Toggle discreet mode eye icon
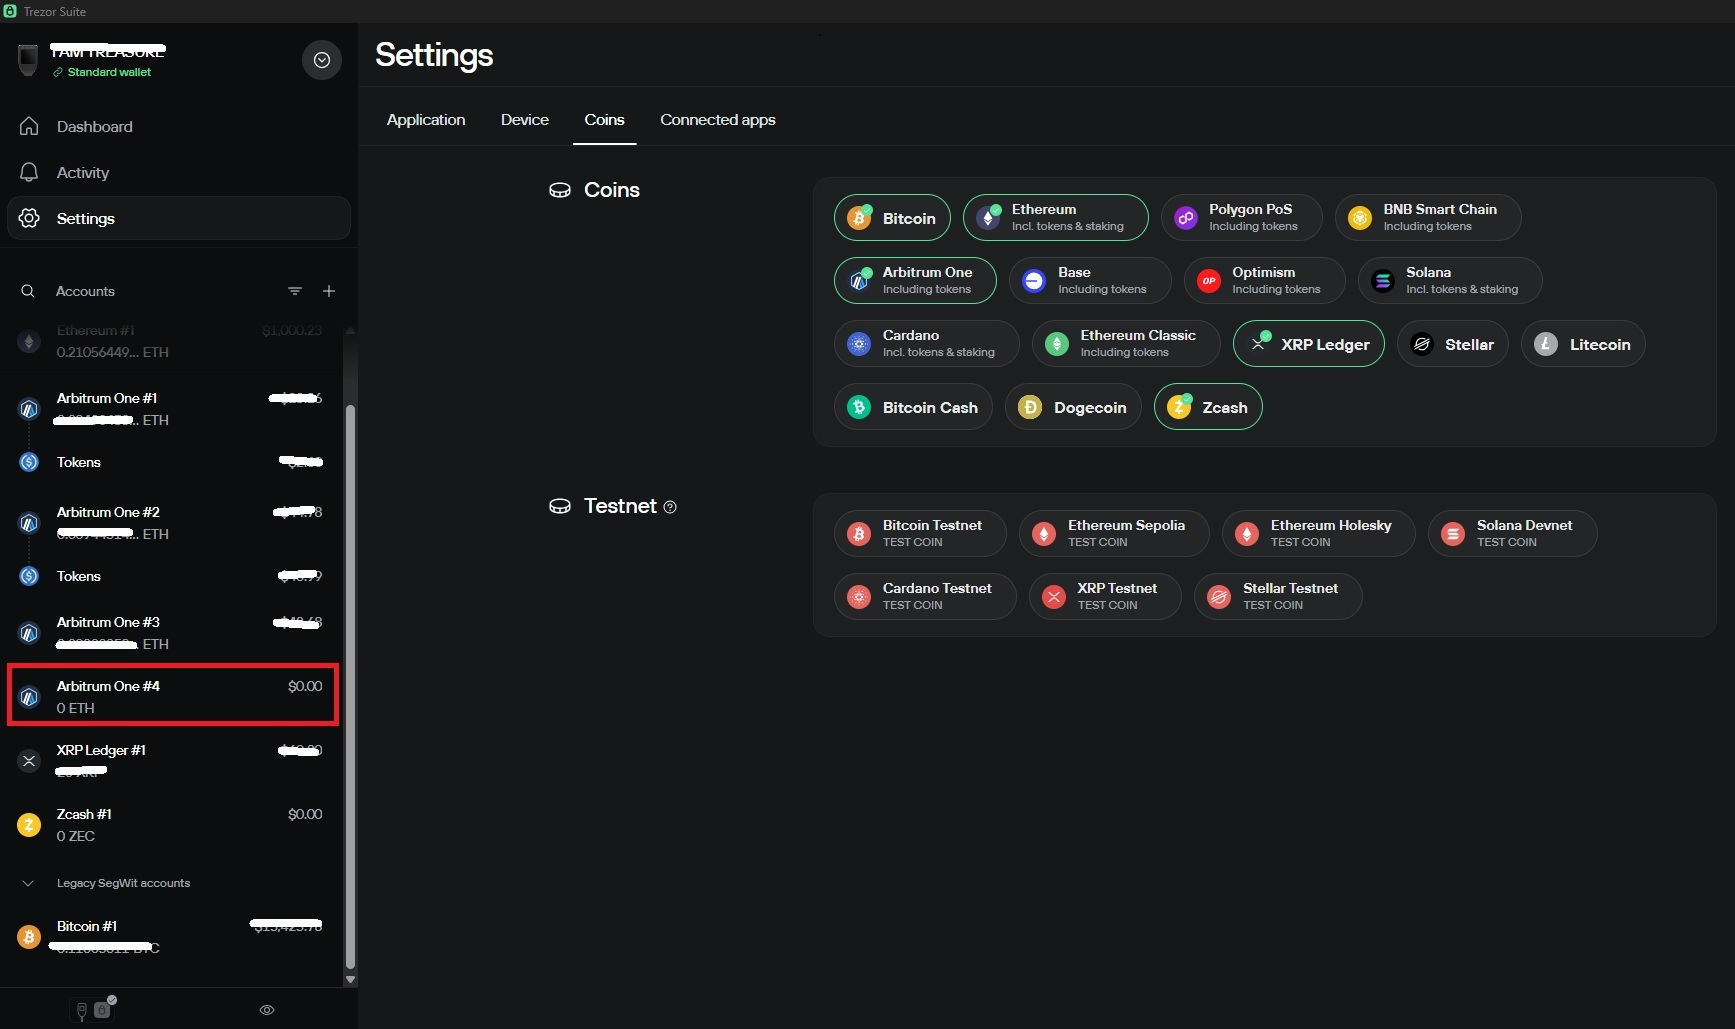Viewport: 1735px width, 1029px height. click(x=267, y=1010)
